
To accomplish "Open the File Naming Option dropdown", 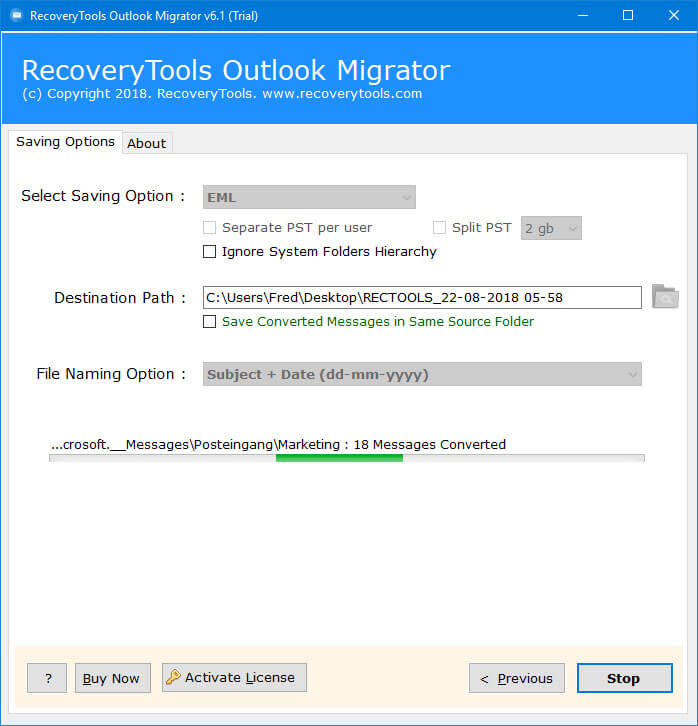I will (x=422, y=374).
